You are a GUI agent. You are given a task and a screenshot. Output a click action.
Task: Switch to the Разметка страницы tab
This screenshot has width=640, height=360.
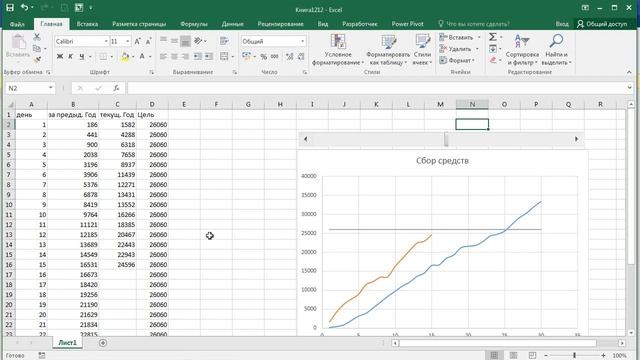(x=139, y=24)
